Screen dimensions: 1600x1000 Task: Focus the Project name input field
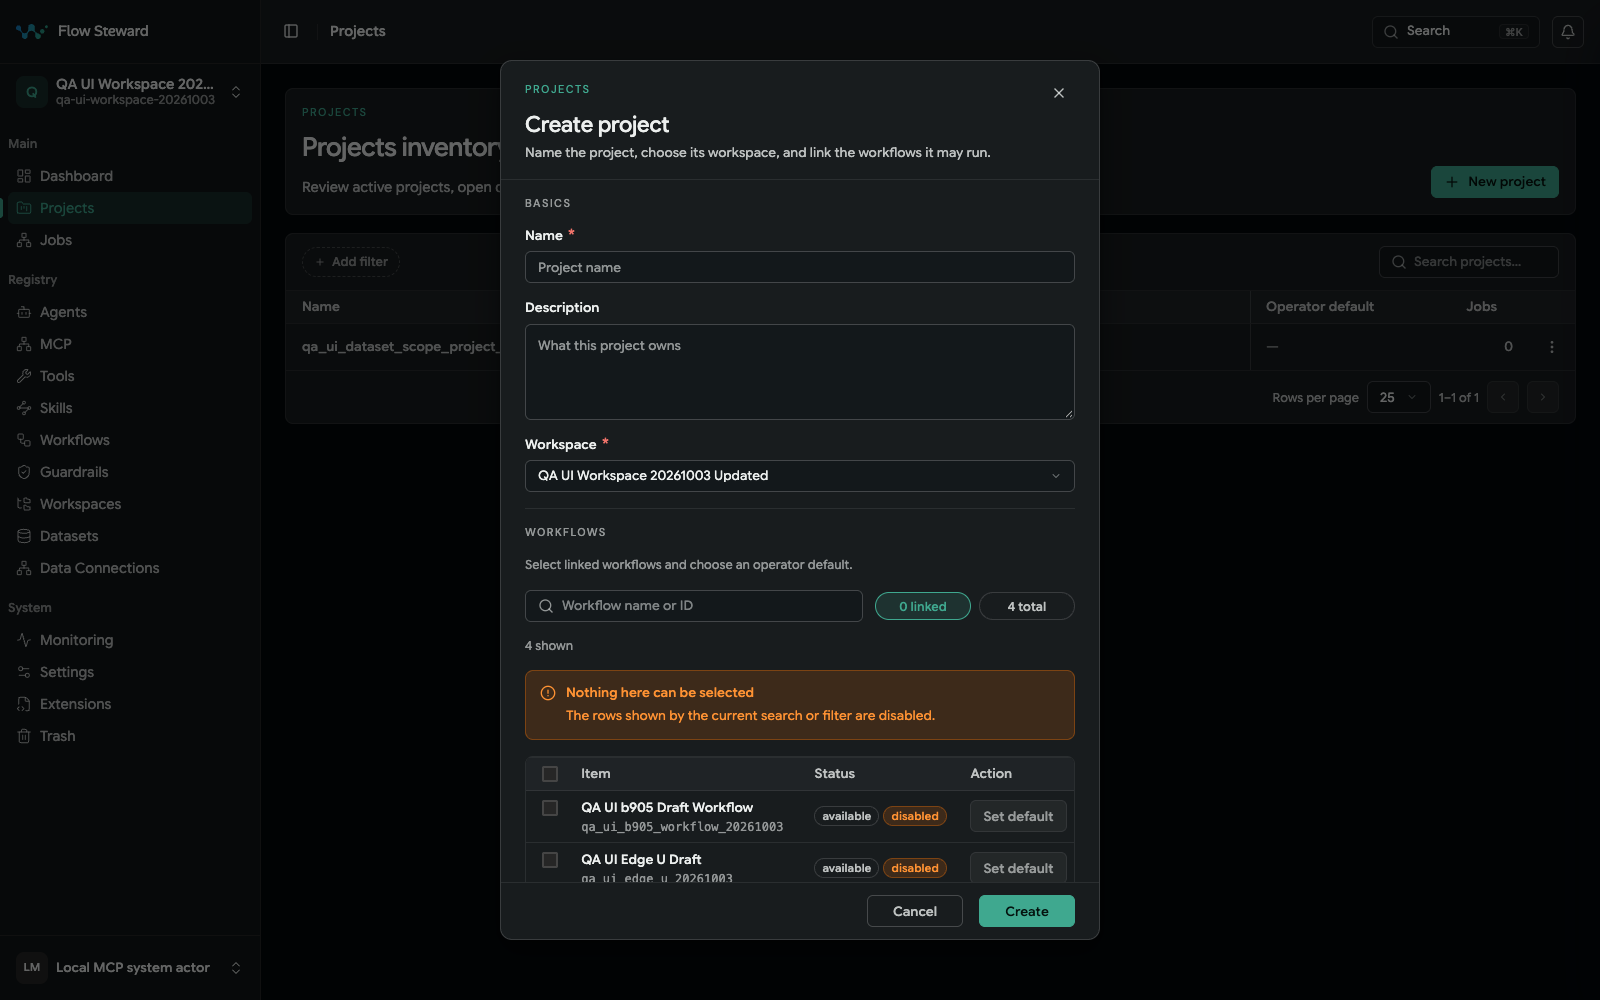pyautogui.click(x=800, y=267)
